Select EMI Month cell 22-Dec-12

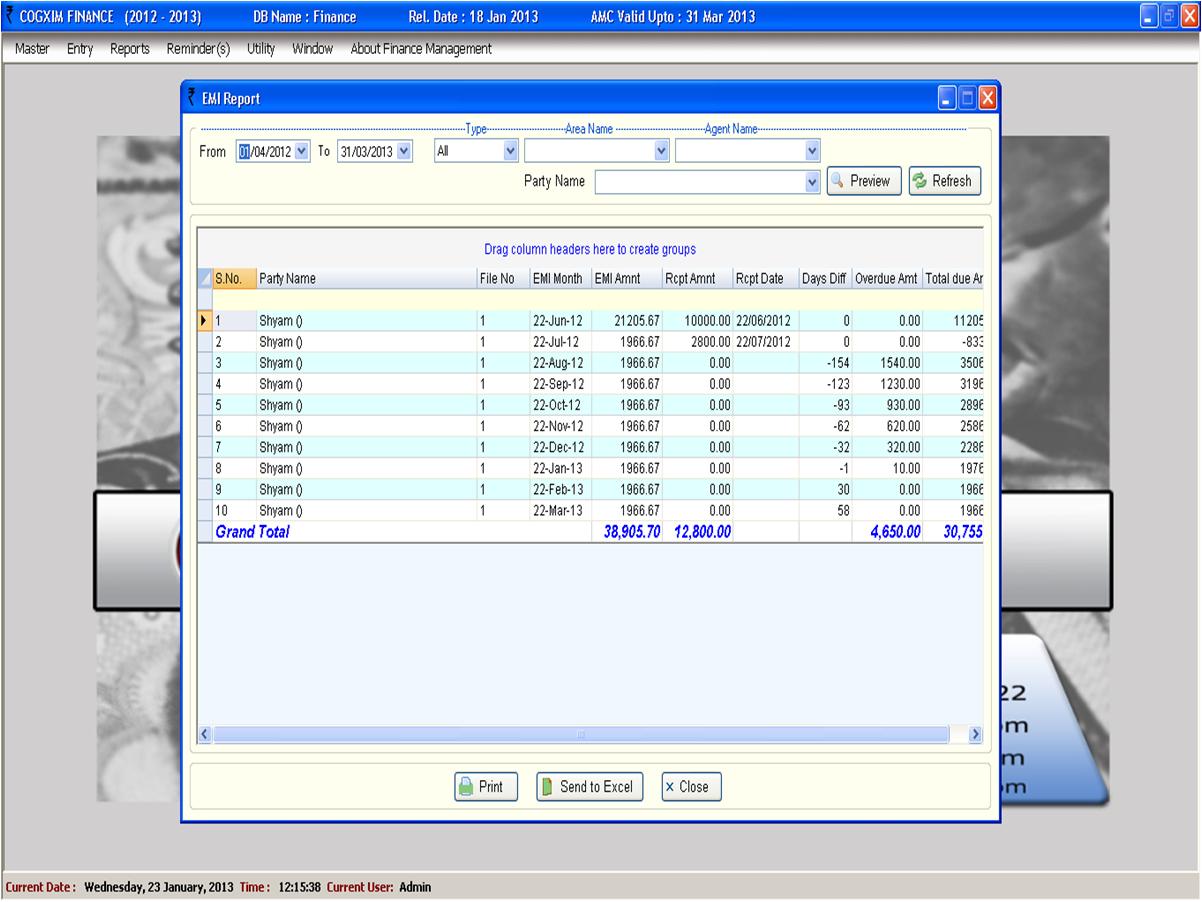click(x=560, y=447)
